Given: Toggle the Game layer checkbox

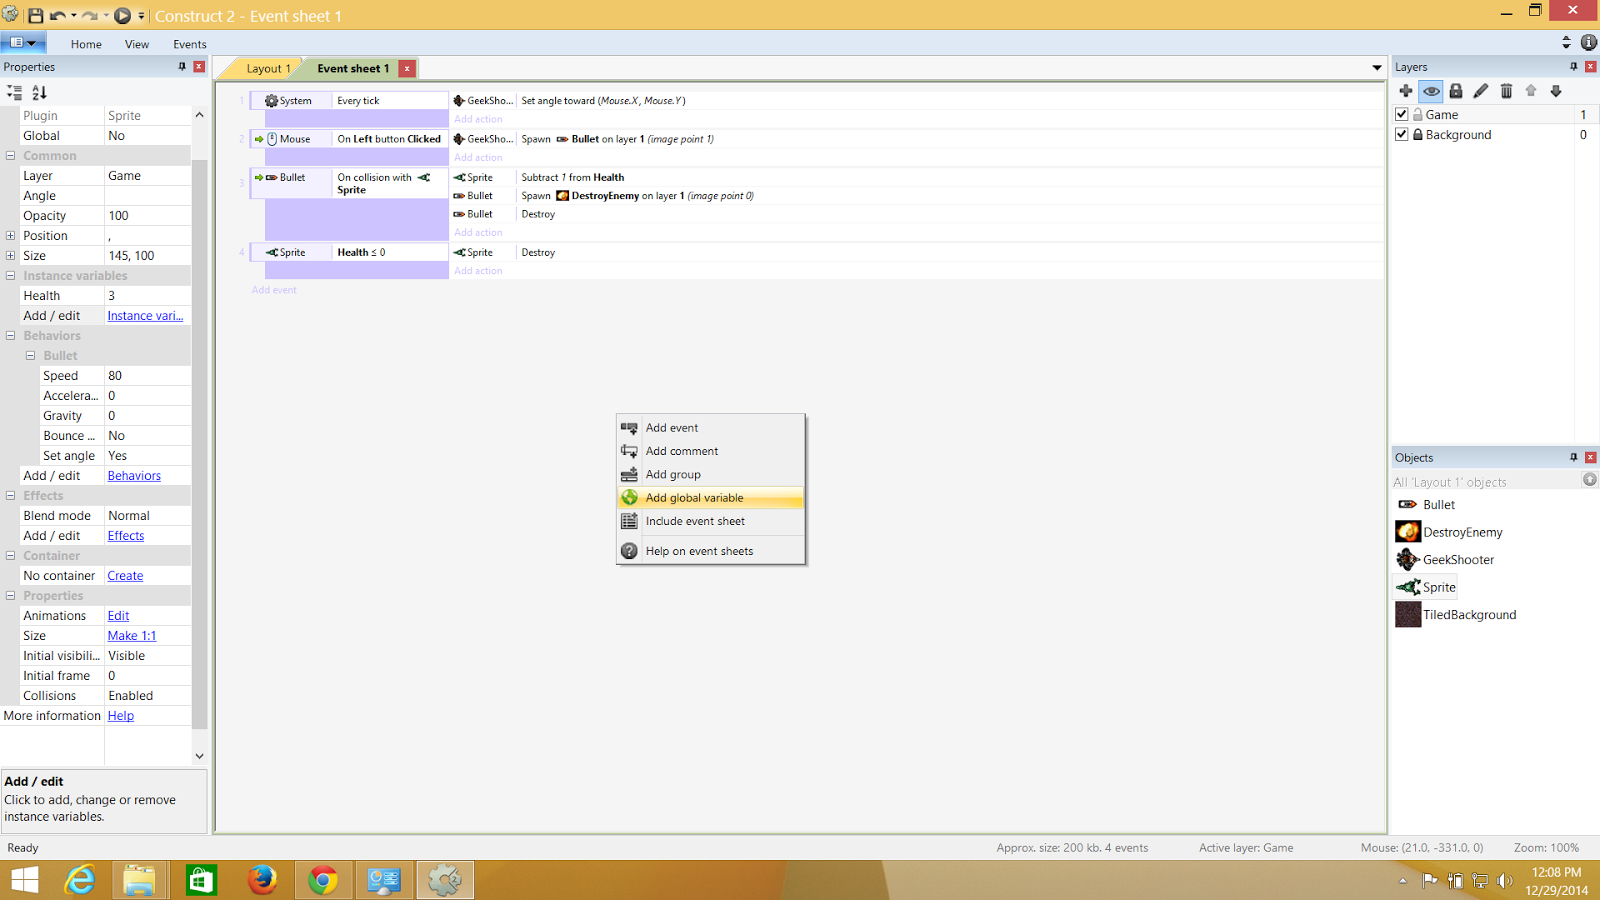Looking at the screenshot, I should [x=1402, y=115].
